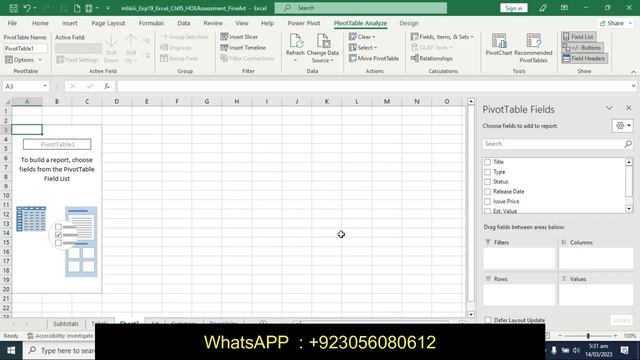The height and width of the screenshot is (360, 640).
Task: Open the notification center icon
Action: coord(624,350)
